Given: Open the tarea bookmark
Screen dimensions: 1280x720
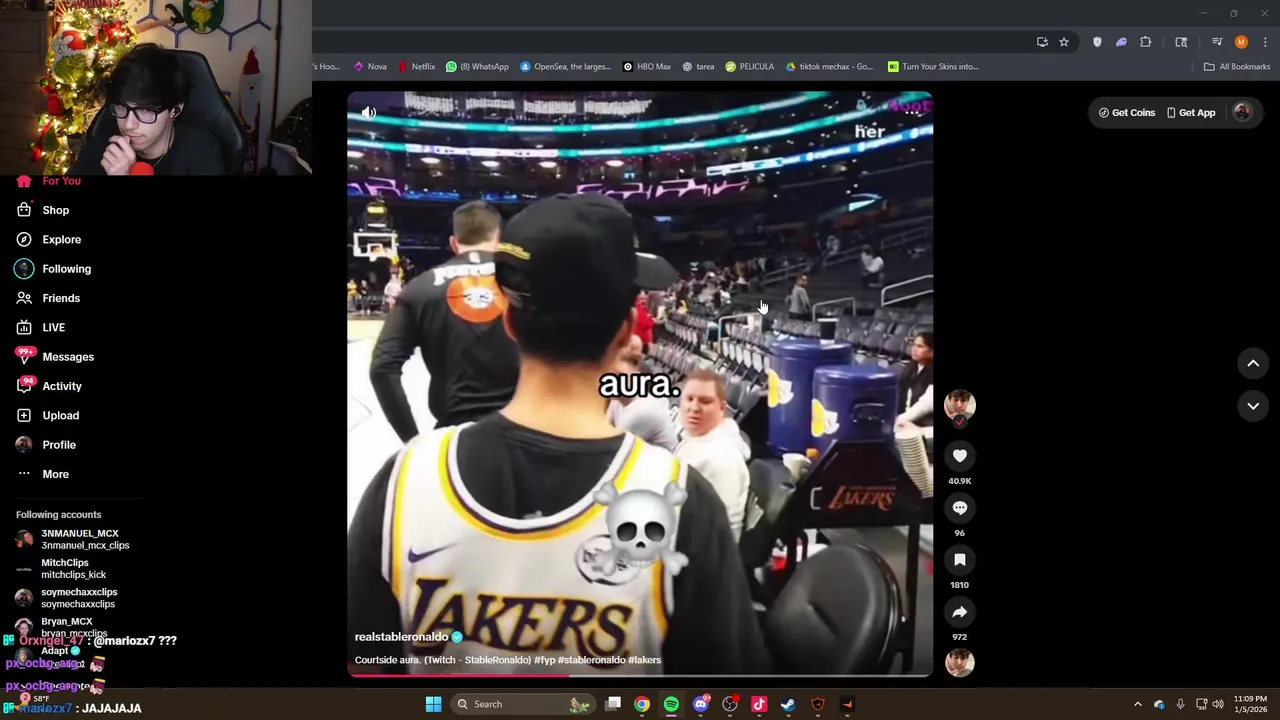Looking at the screenshot, I should coord(698,67).
